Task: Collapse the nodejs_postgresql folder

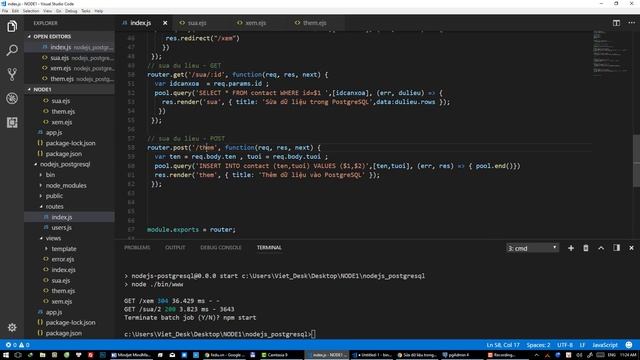Action: click(65, 164)
